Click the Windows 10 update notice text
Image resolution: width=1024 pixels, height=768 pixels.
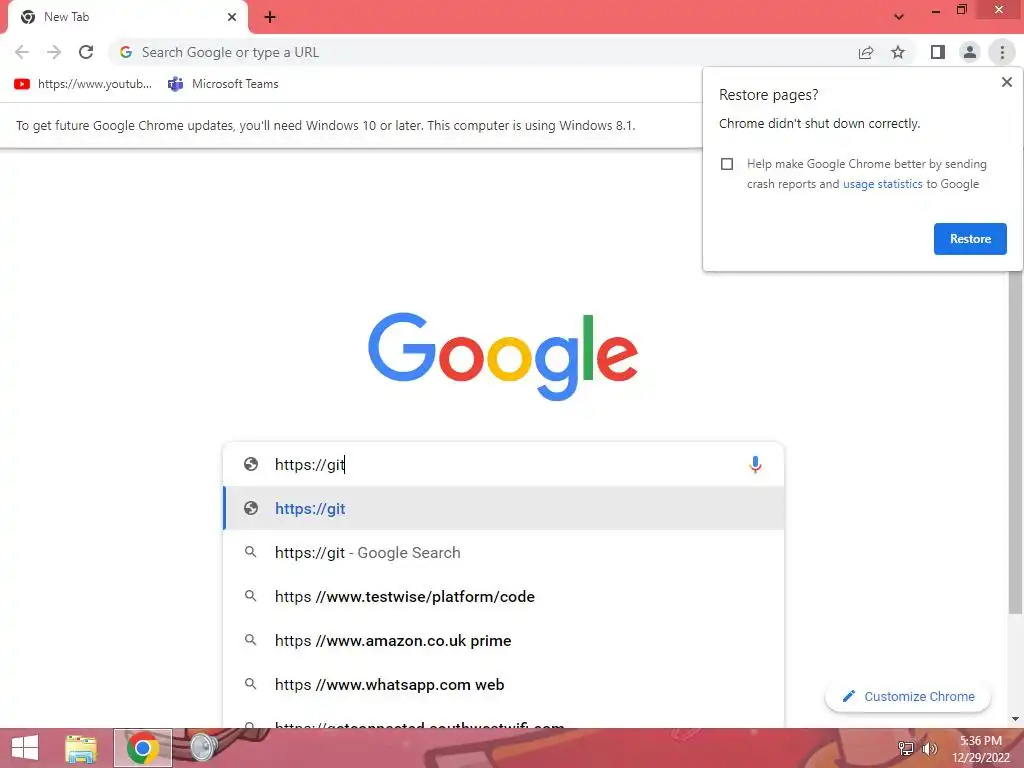pos(325,125)
